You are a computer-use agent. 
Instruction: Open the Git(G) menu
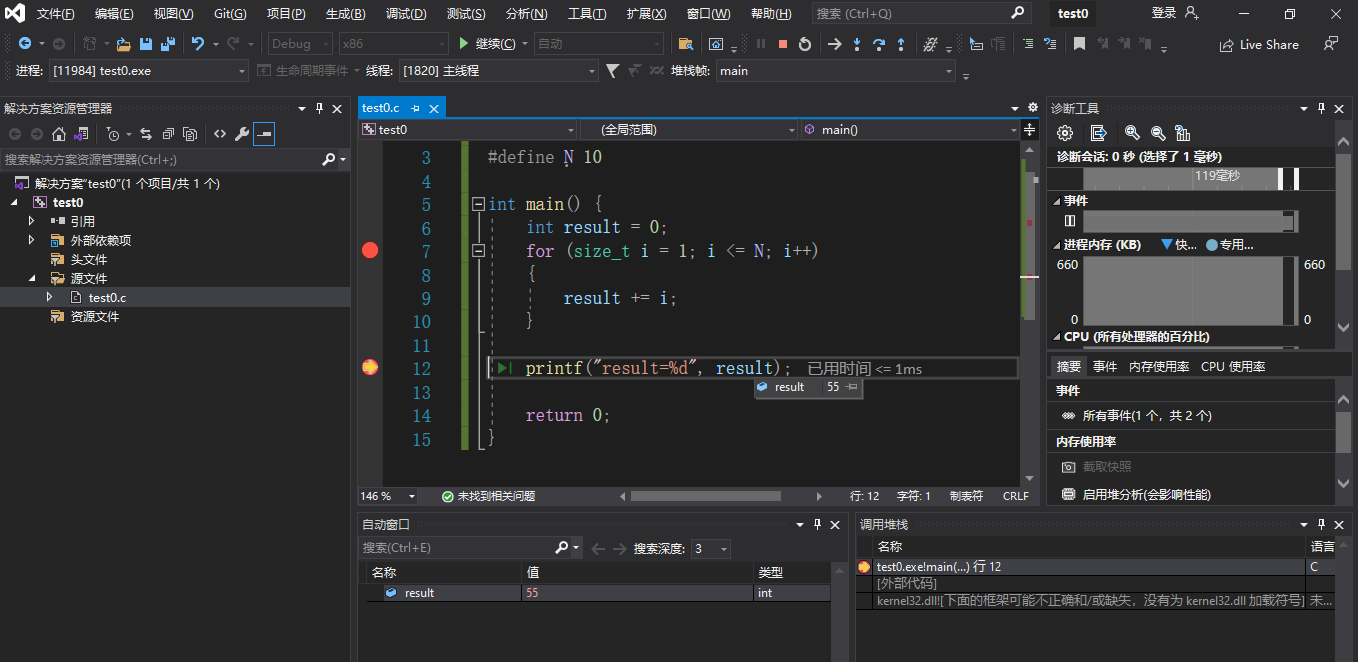coord(230,14)
